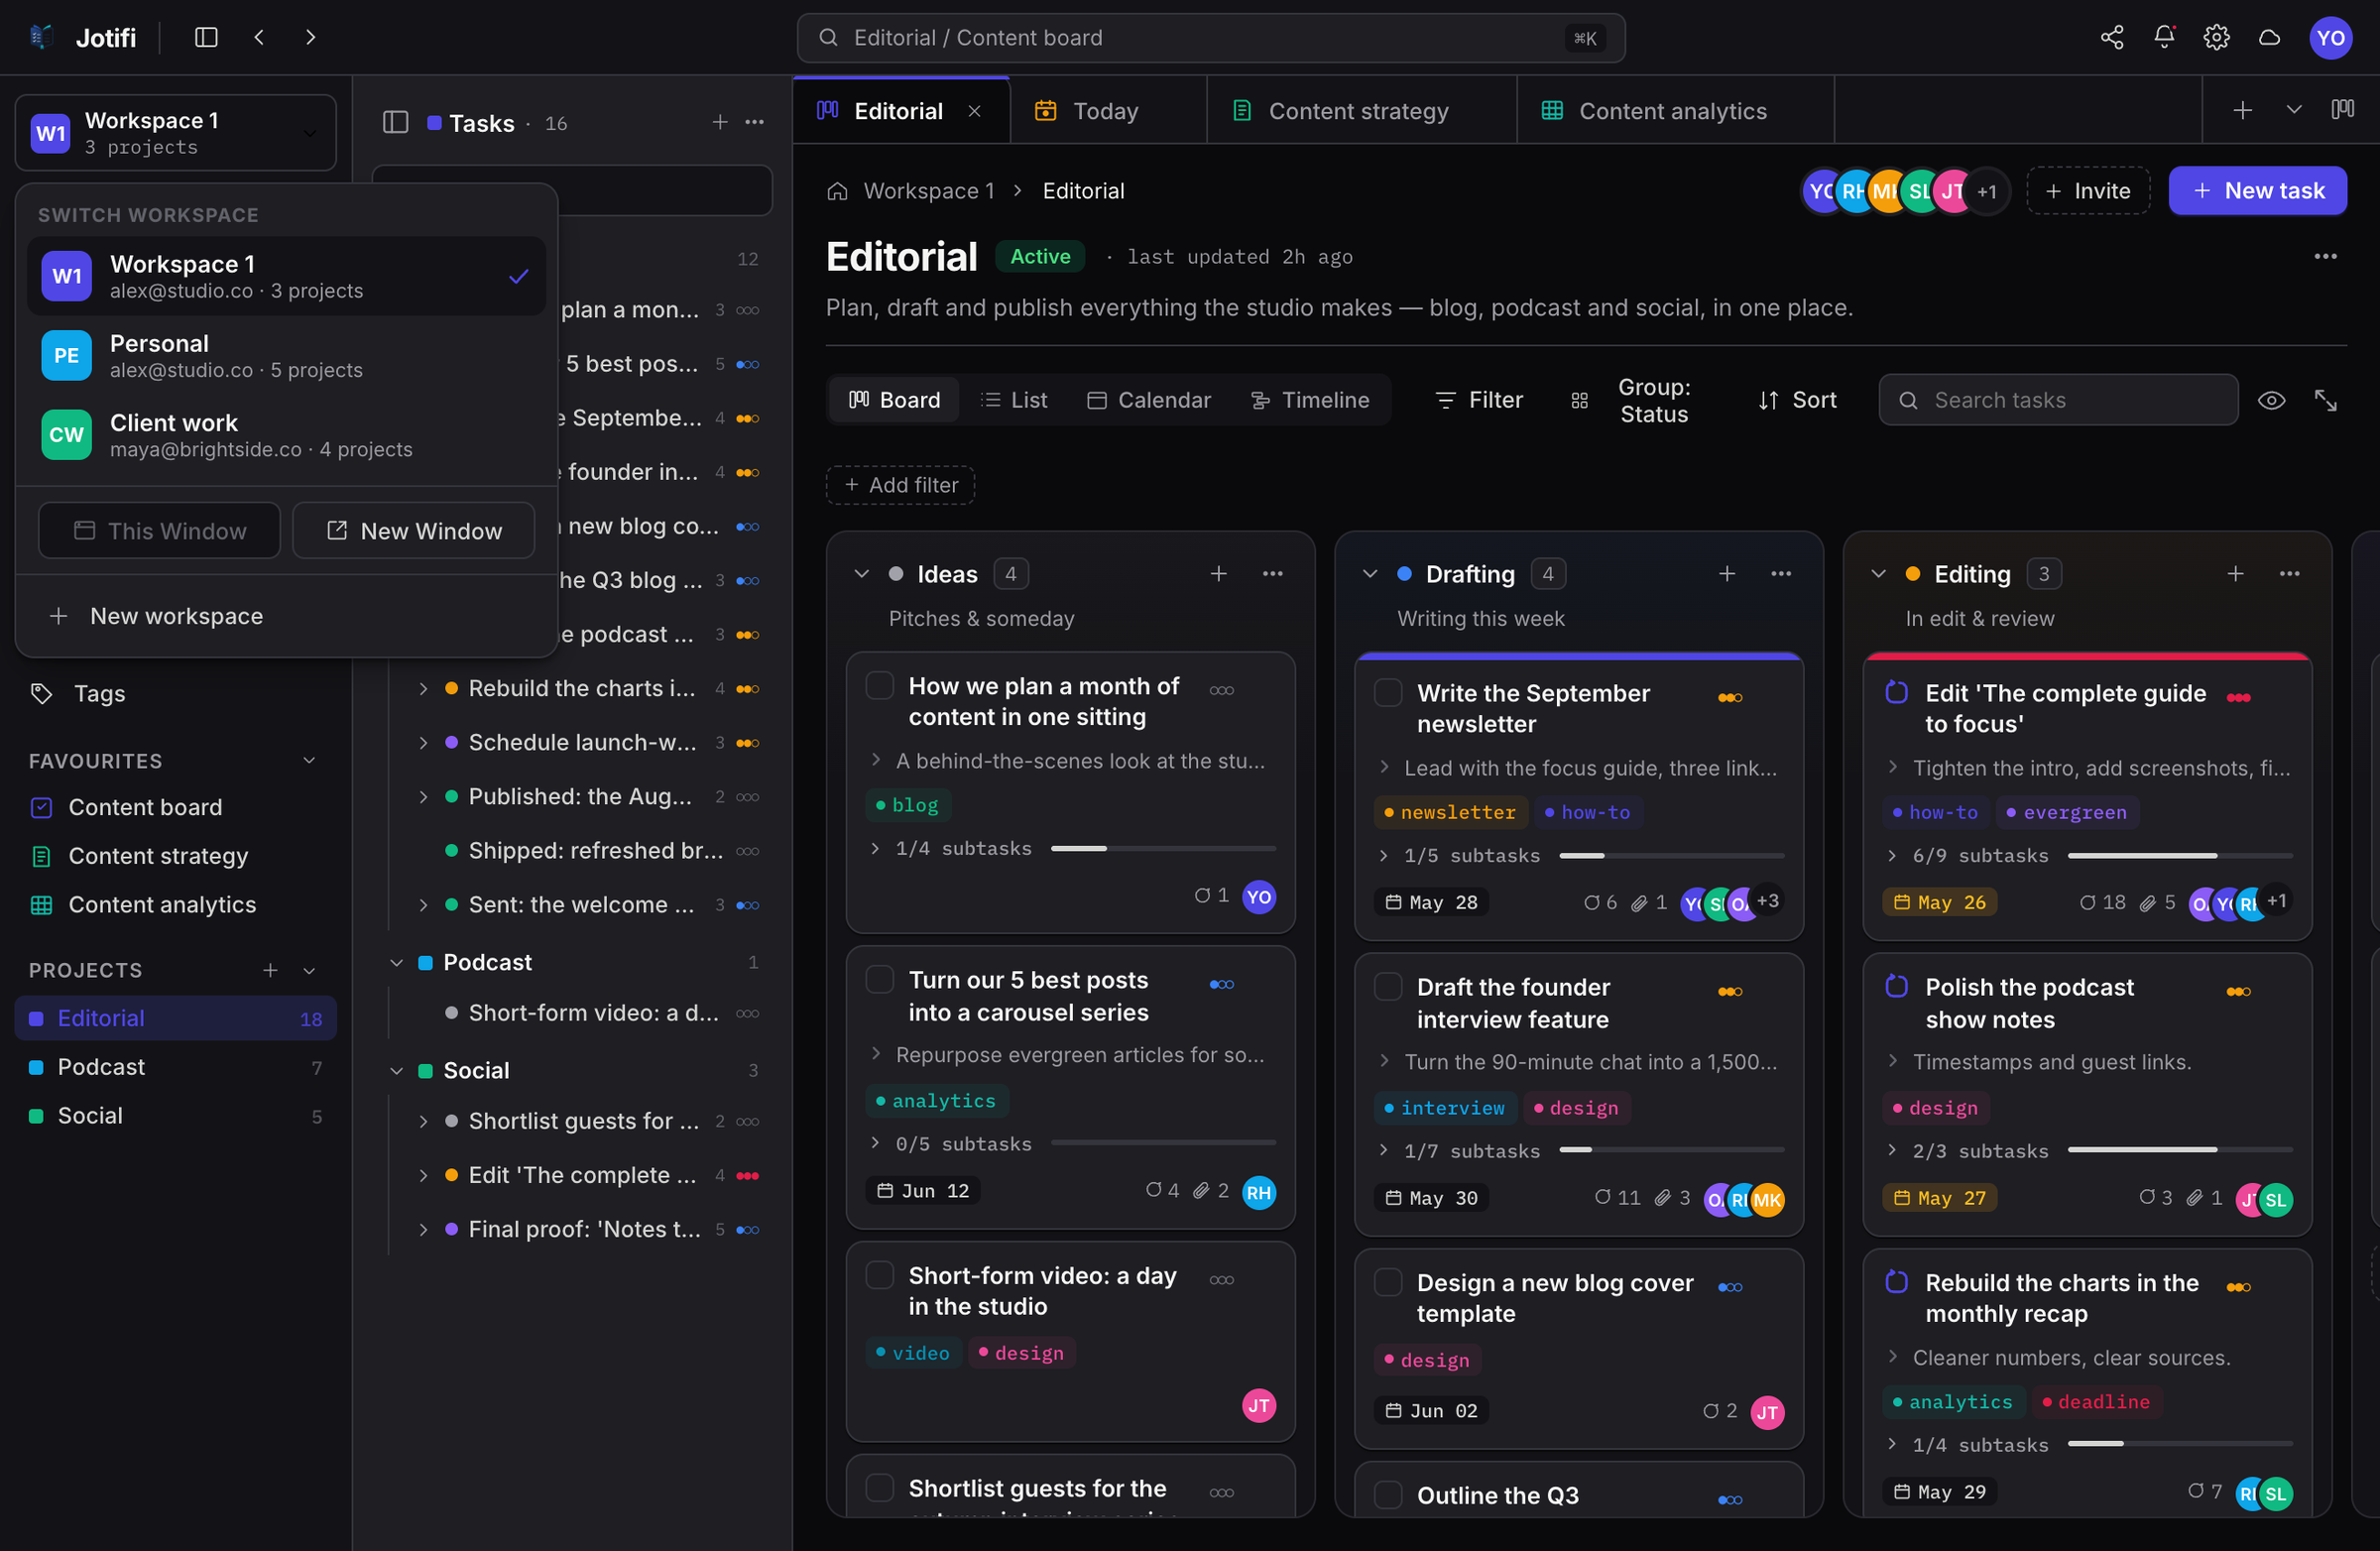Check 'How we plan a month' card checkbox
Image resolution: width=2380 pixels, height=1551 pixels.
click(x=879, y=686)
